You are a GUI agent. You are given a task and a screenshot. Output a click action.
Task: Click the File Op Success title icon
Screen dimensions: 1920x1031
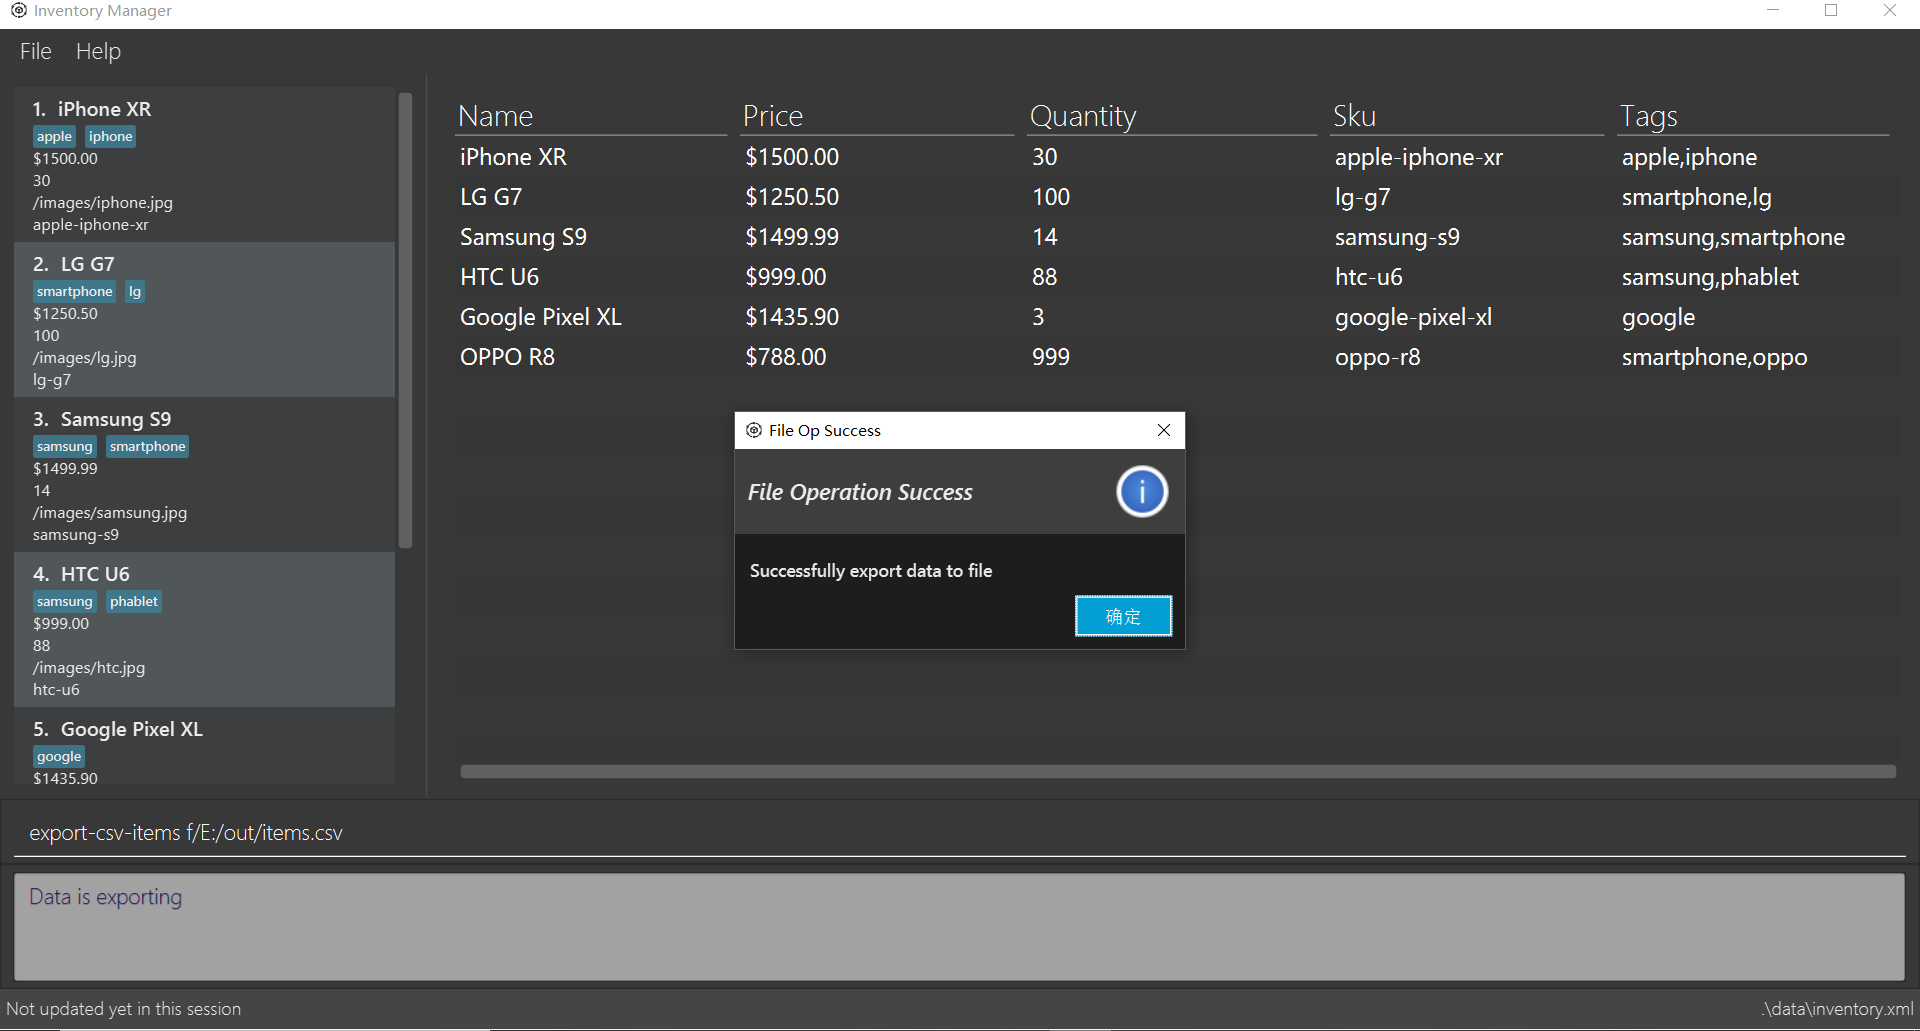[754, 430]
